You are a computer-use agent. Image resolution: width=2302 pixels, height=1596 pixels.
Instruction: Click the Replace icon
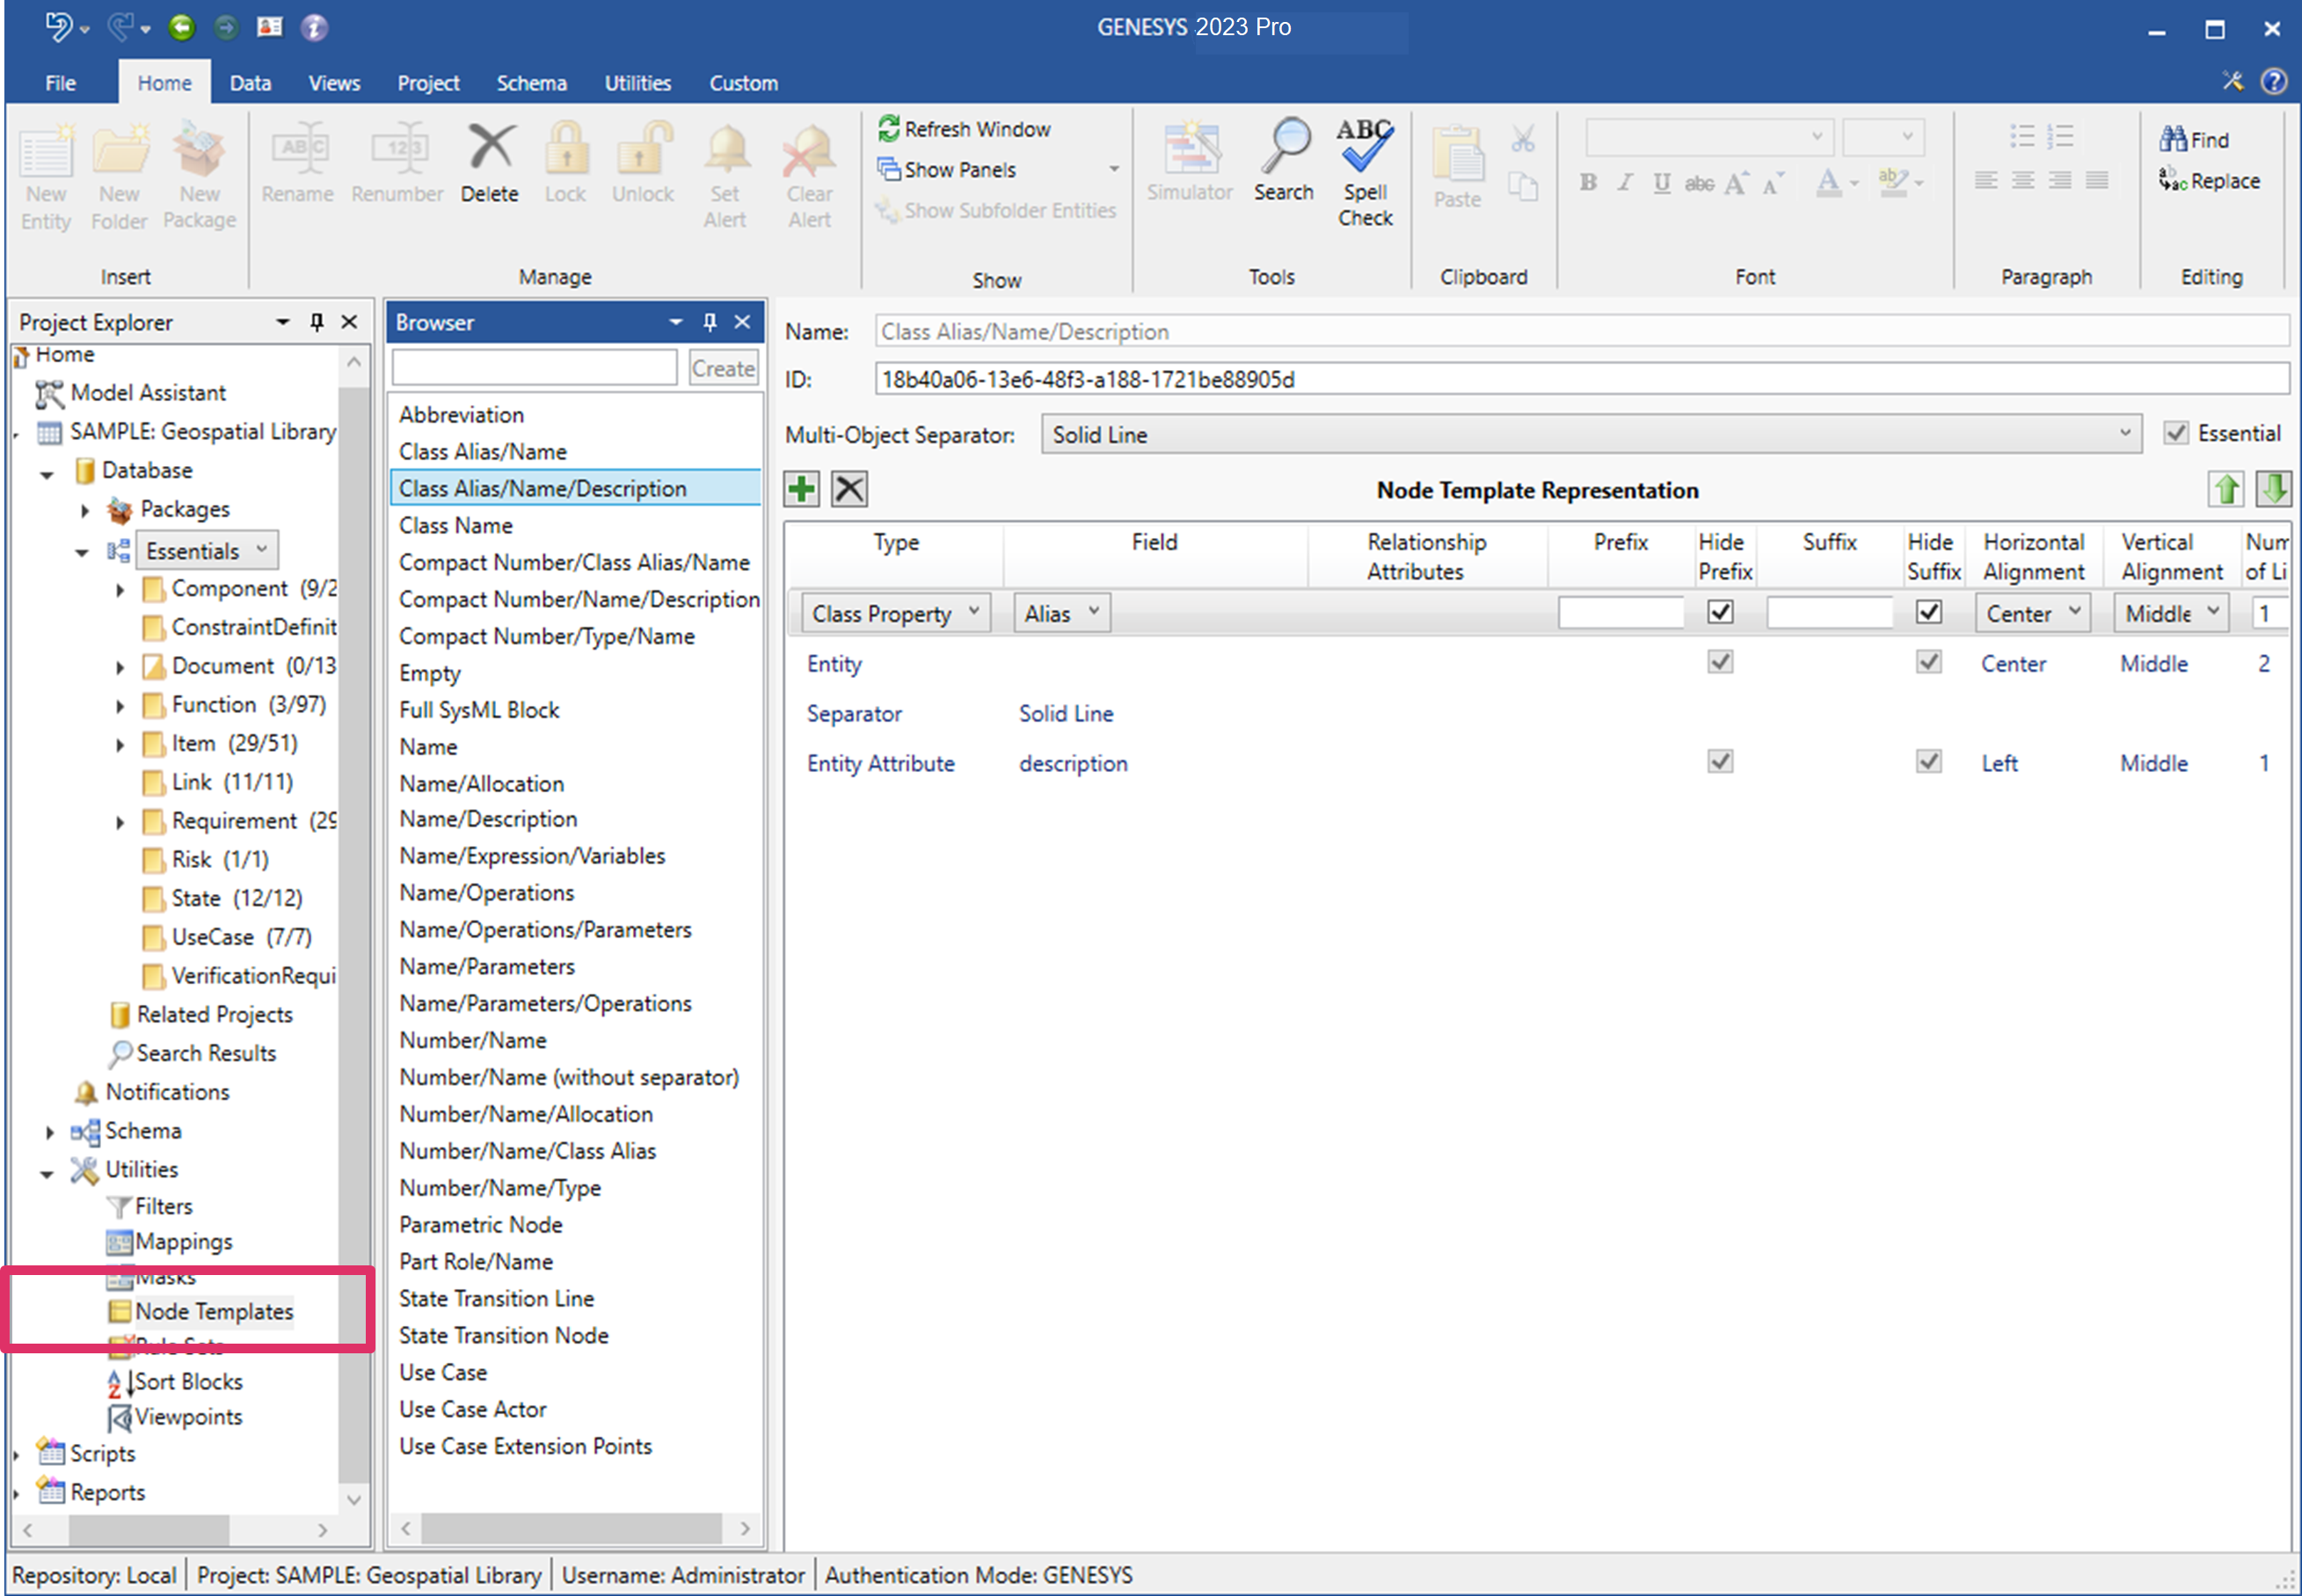pos(2171,180)
